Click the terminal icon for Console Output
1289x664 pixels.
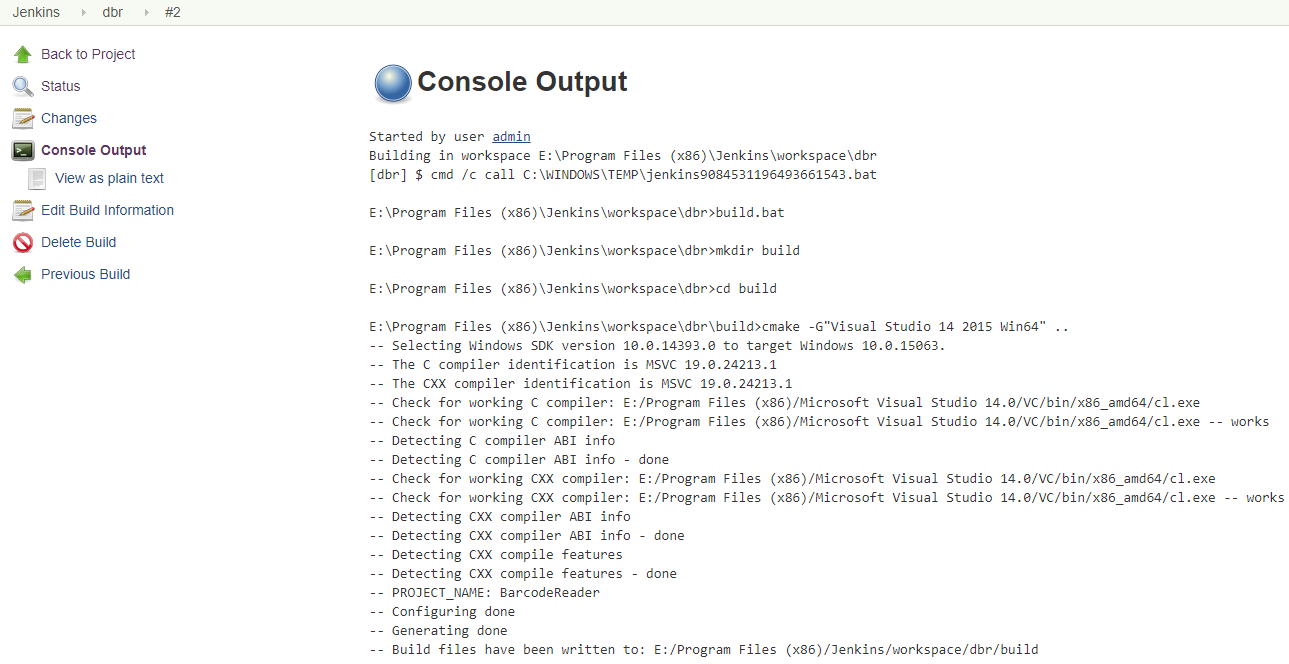(x=23, y=150)
